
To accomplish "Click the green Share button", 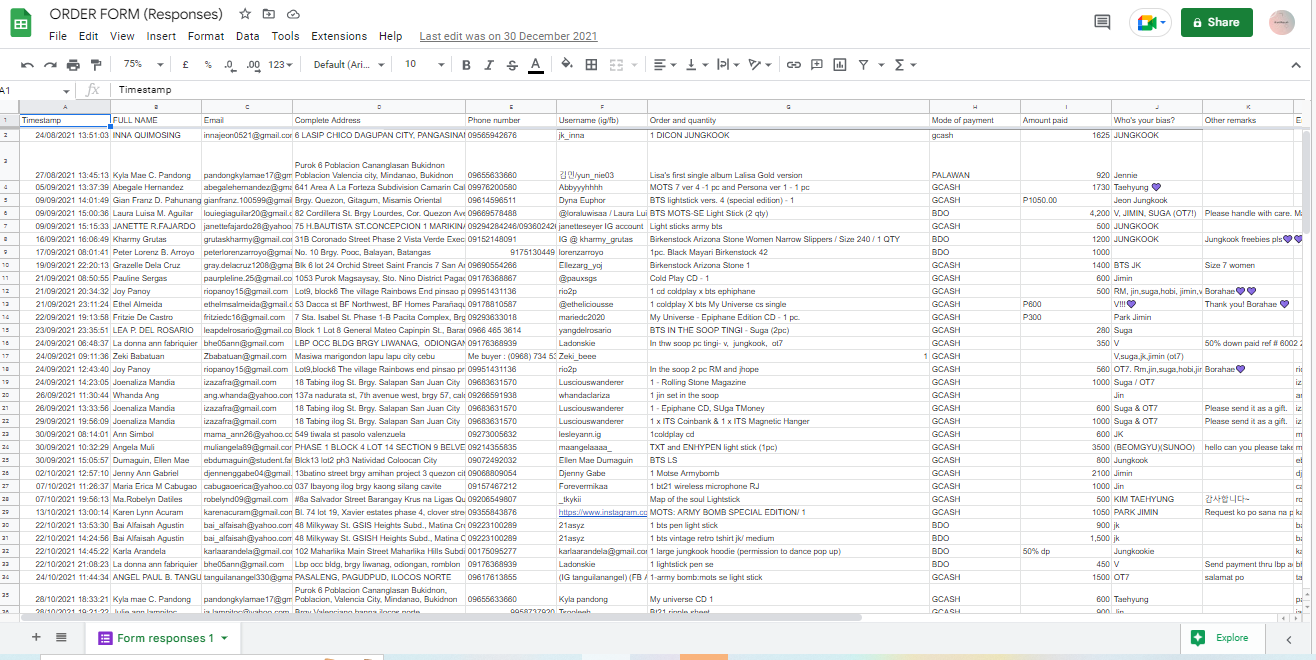I will (1216, 22).
